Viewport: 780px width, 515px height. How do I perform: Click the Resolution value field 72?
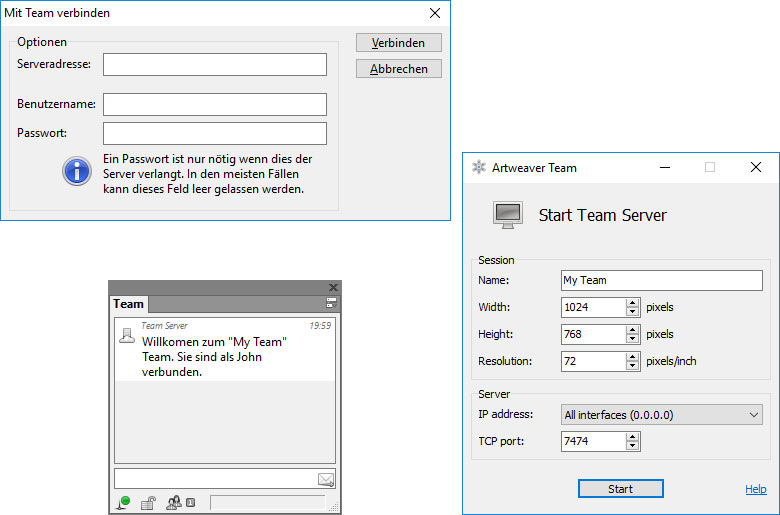[x=593, y=361]
